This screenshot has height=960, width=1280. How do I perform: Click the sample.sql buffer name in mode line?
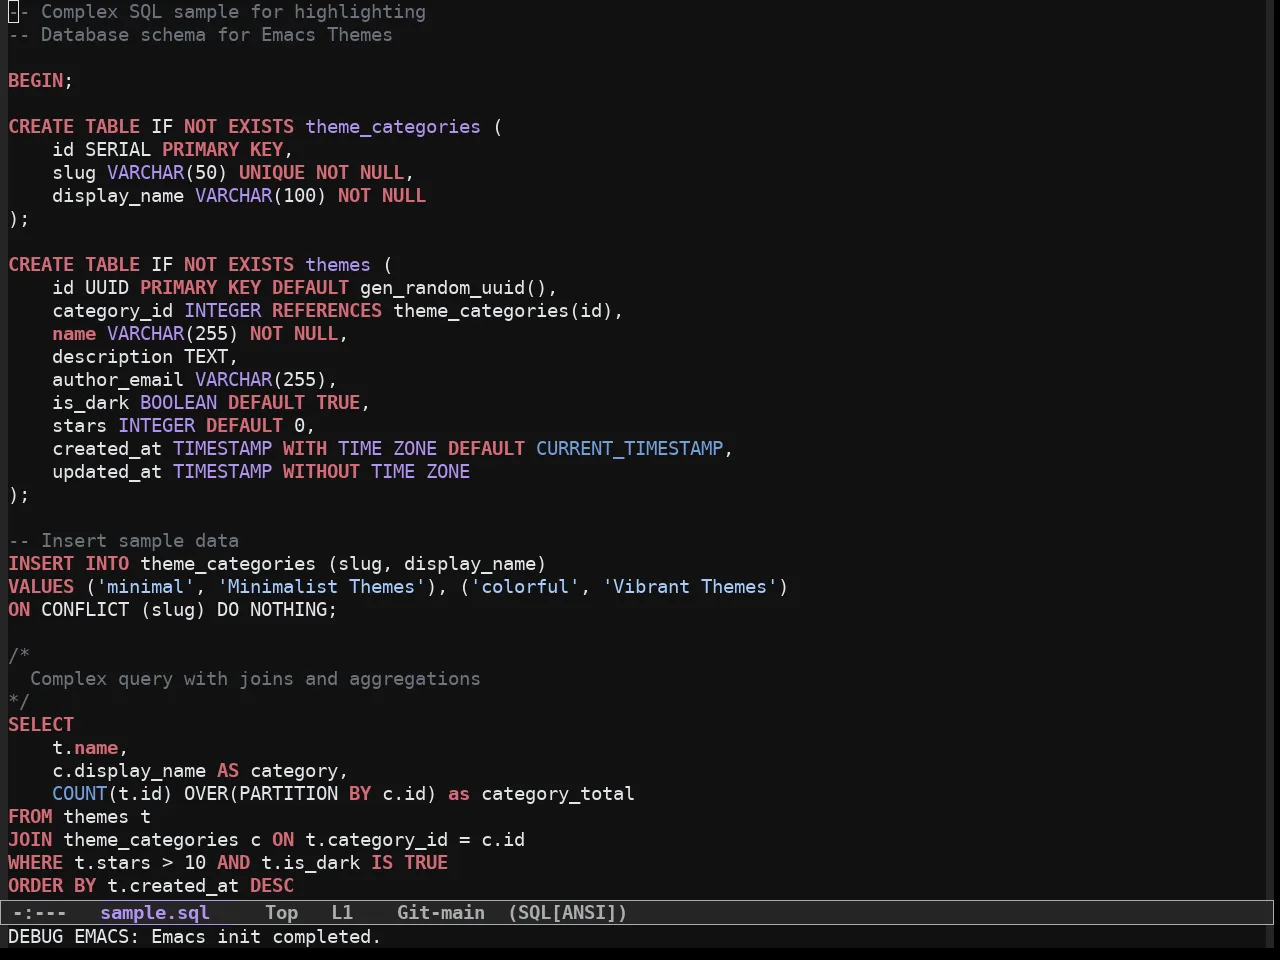pyautogui.click(x=155, y=913)
